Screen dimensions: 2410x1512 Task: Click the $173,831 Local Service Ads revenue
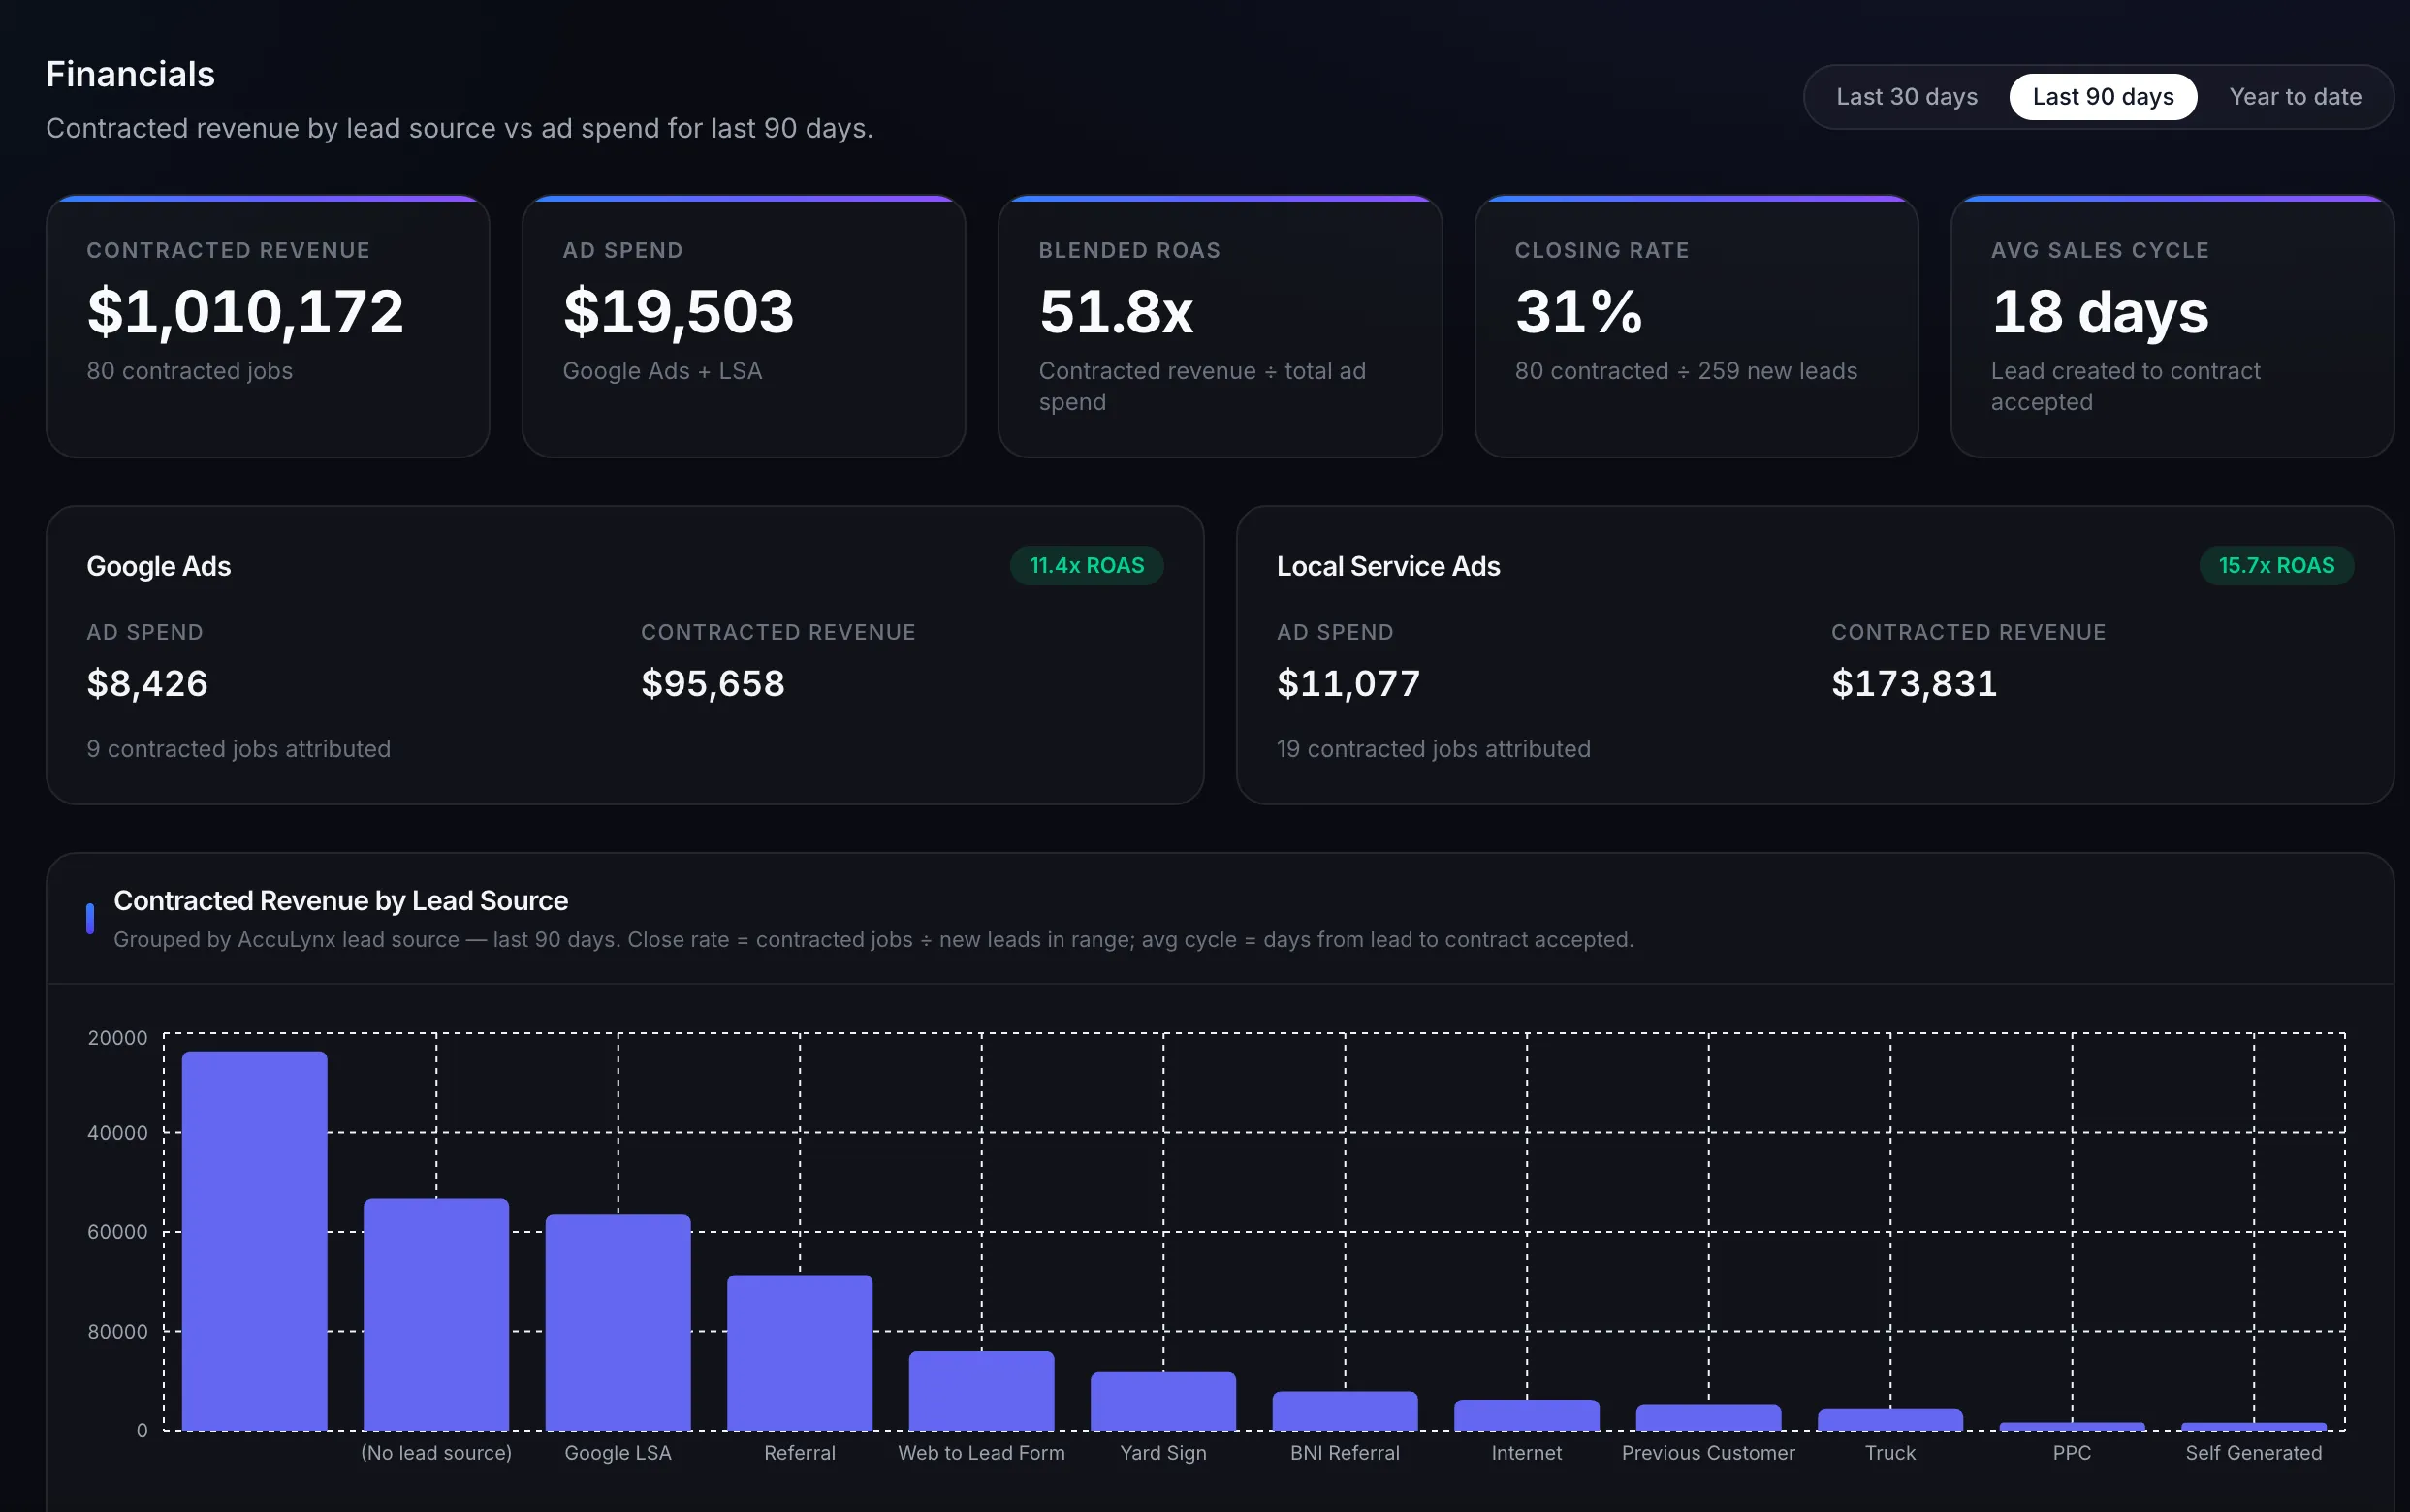[x=1913, y=683]
